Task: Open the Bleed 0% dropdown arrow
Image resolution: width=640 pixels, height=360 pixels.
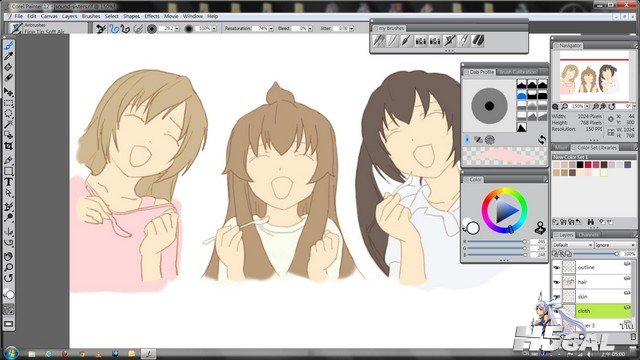Action: coord(310,29)
